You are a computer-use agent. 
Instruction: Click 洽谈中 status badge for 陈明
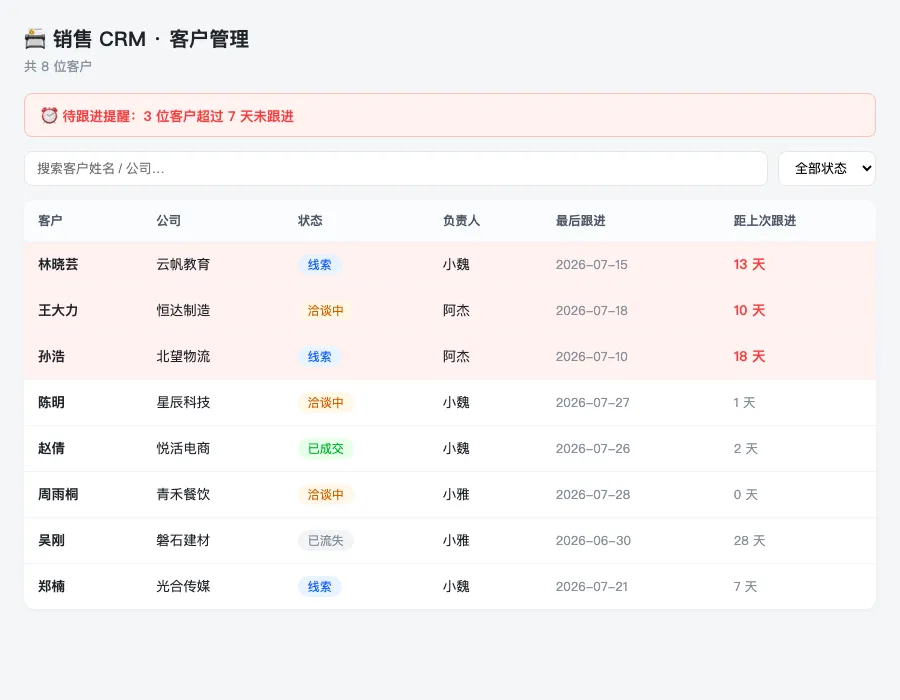(x=325, y=402)
